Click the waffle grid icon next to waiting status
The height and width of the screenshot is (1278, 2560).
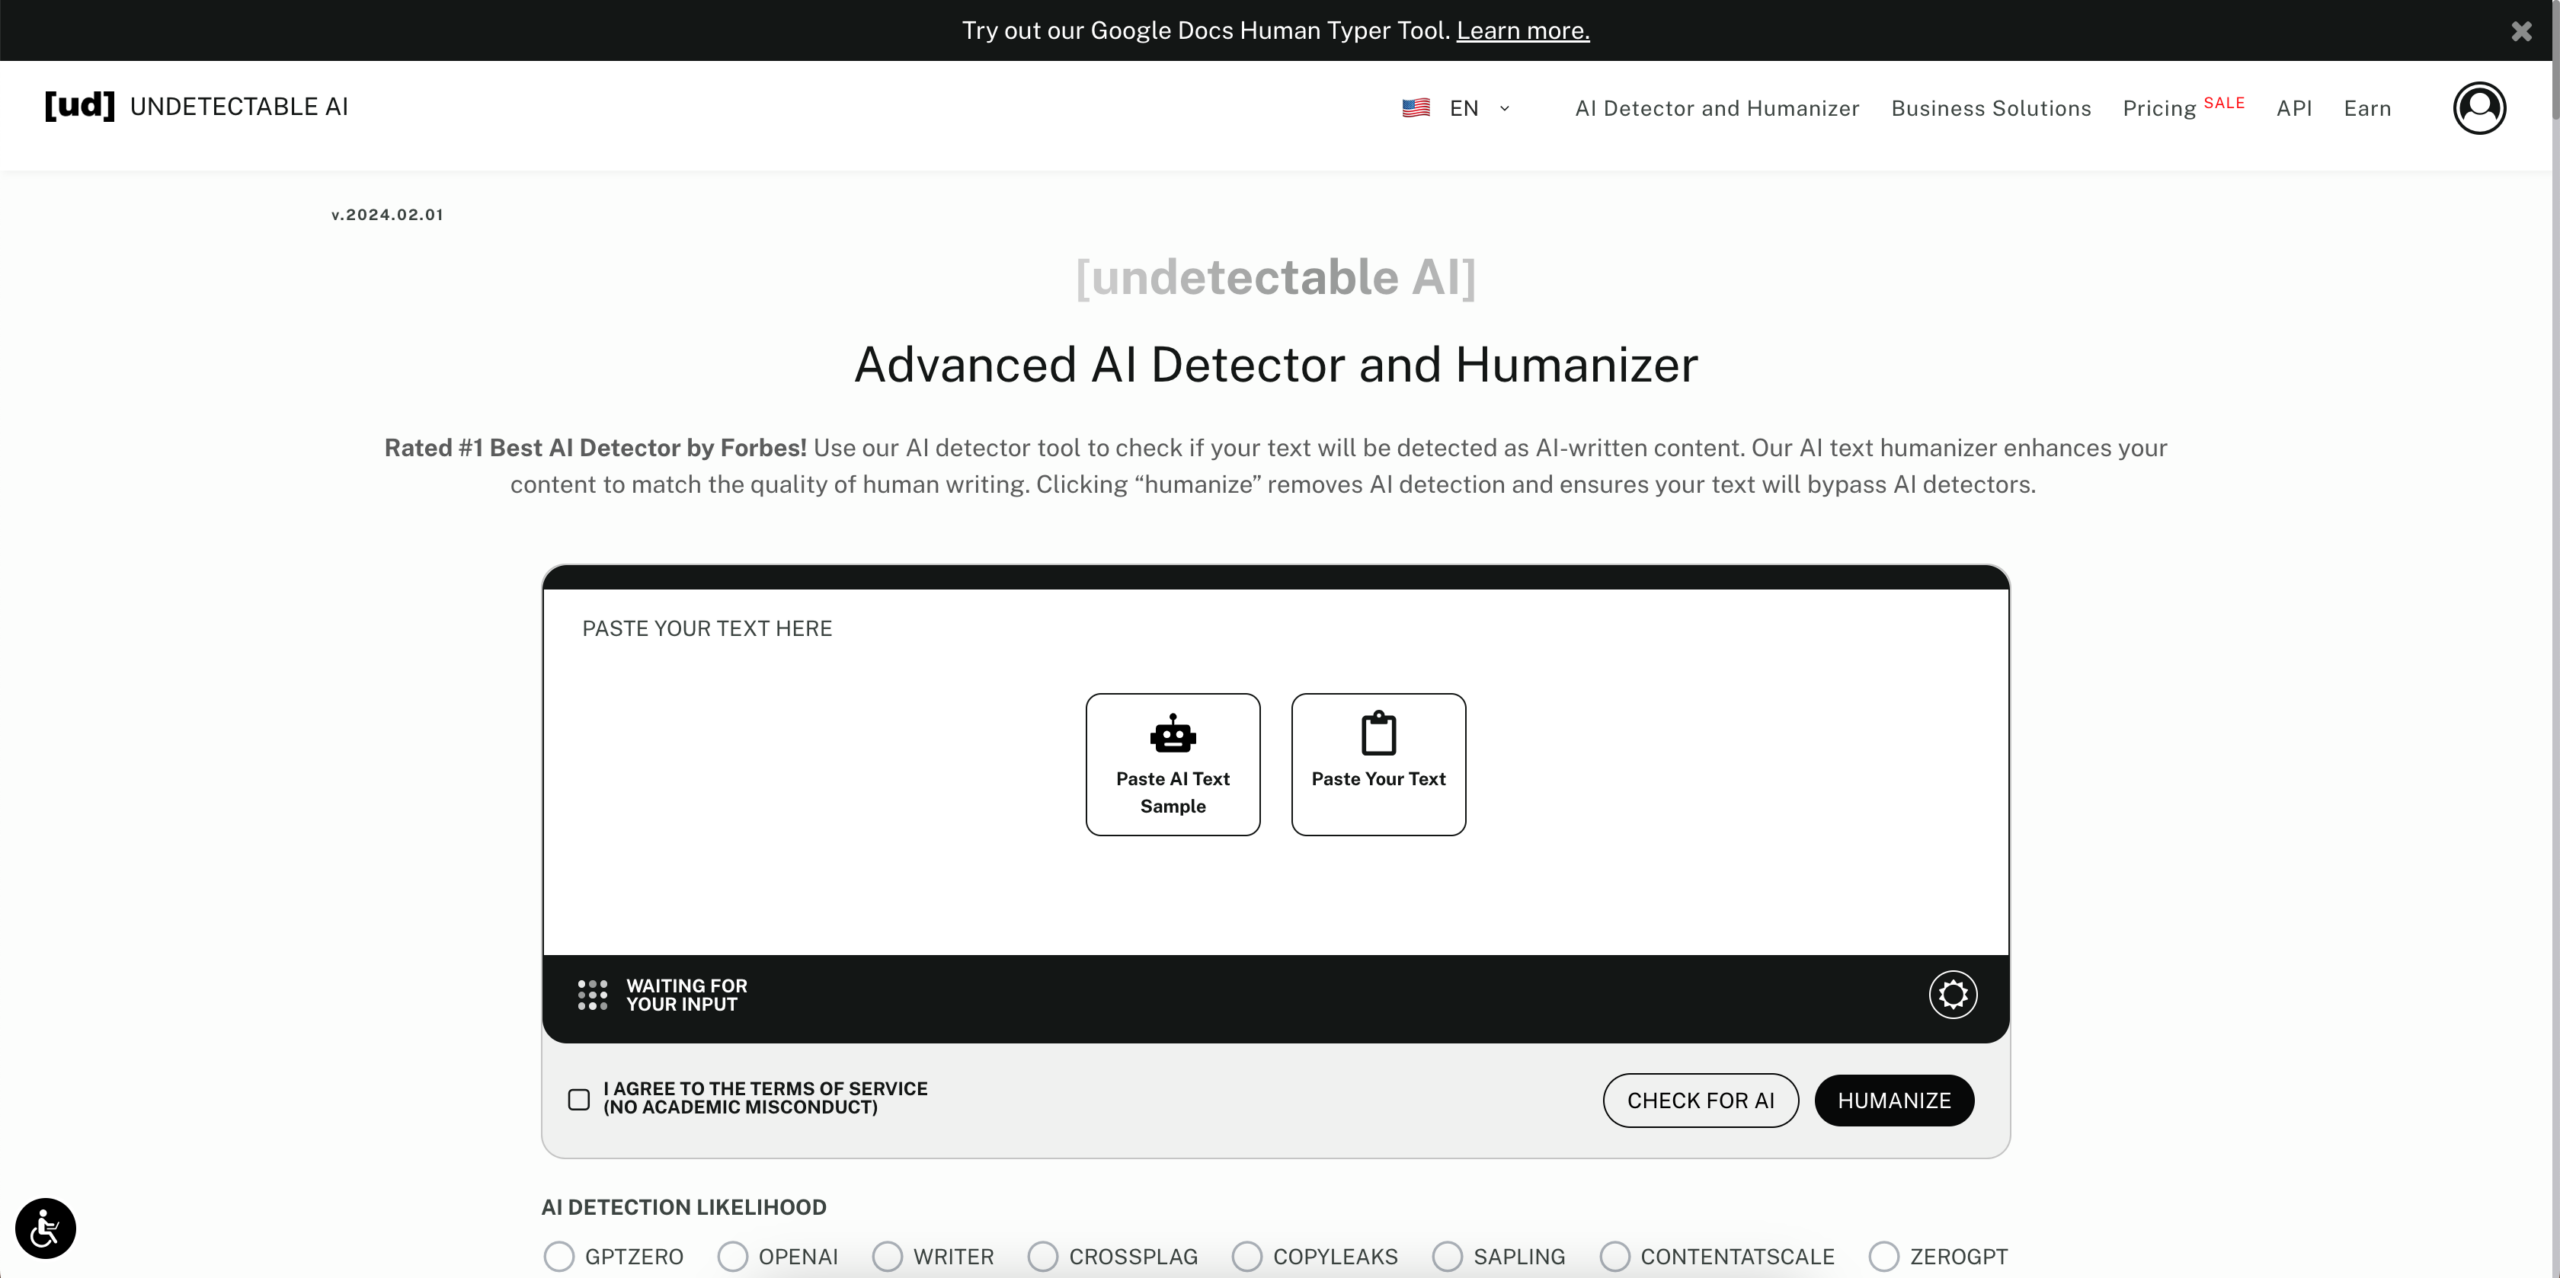[592, 994]
